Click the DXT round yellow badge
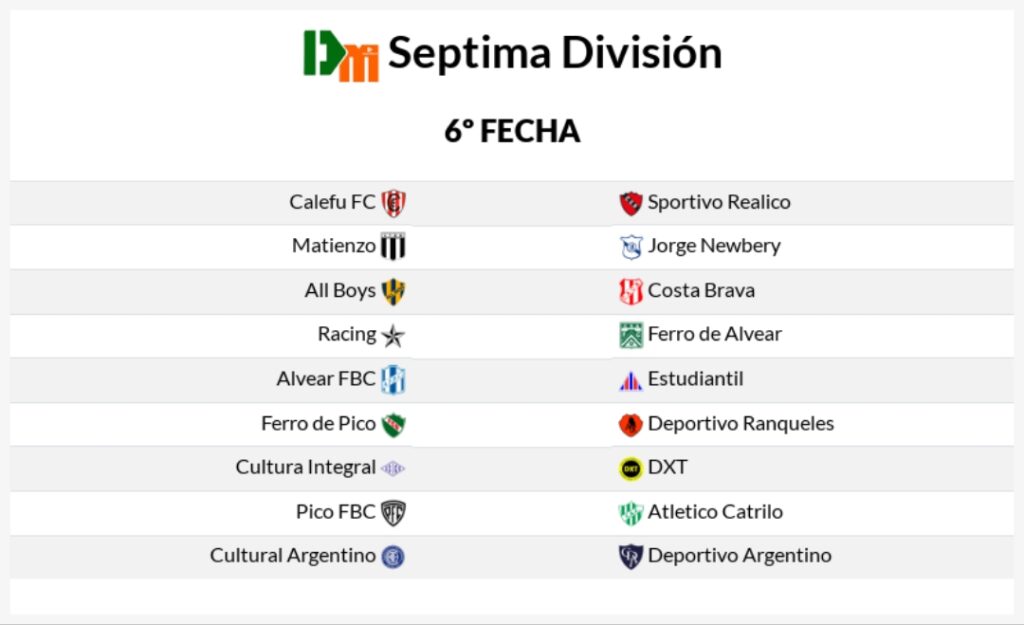The image size is (1024, 625). coord(630,467)
